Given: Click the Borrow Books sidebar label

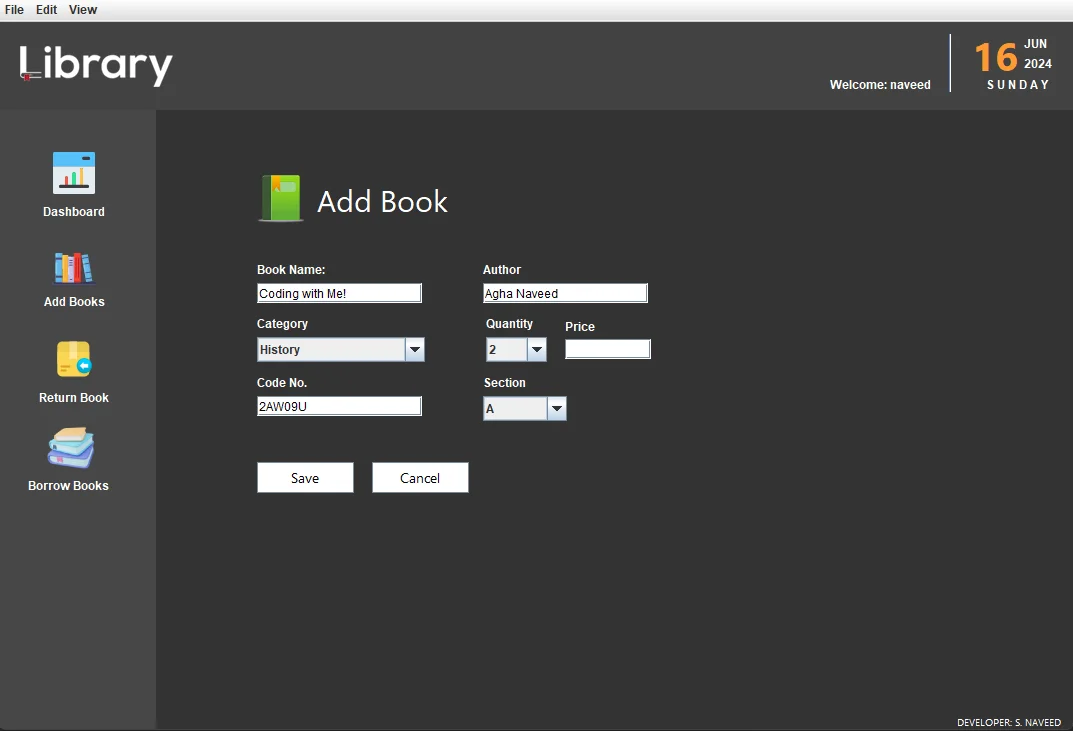Looking at the screenshot, I should (x=68, y=486).
